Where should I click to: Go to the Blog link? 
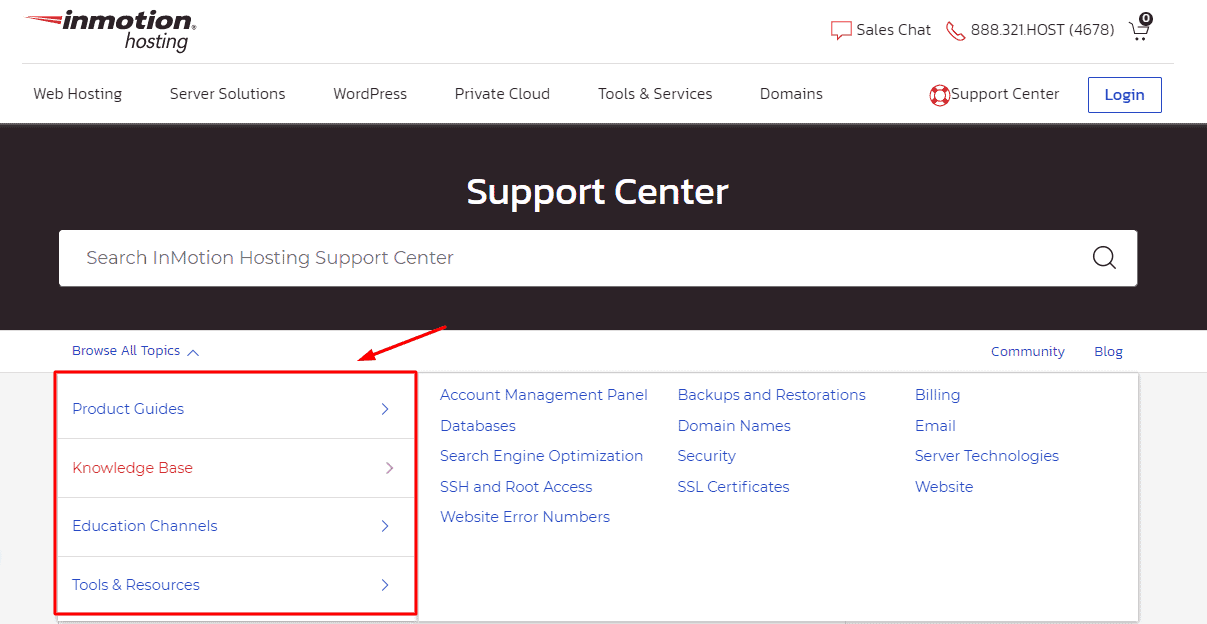pos(1108,352)
